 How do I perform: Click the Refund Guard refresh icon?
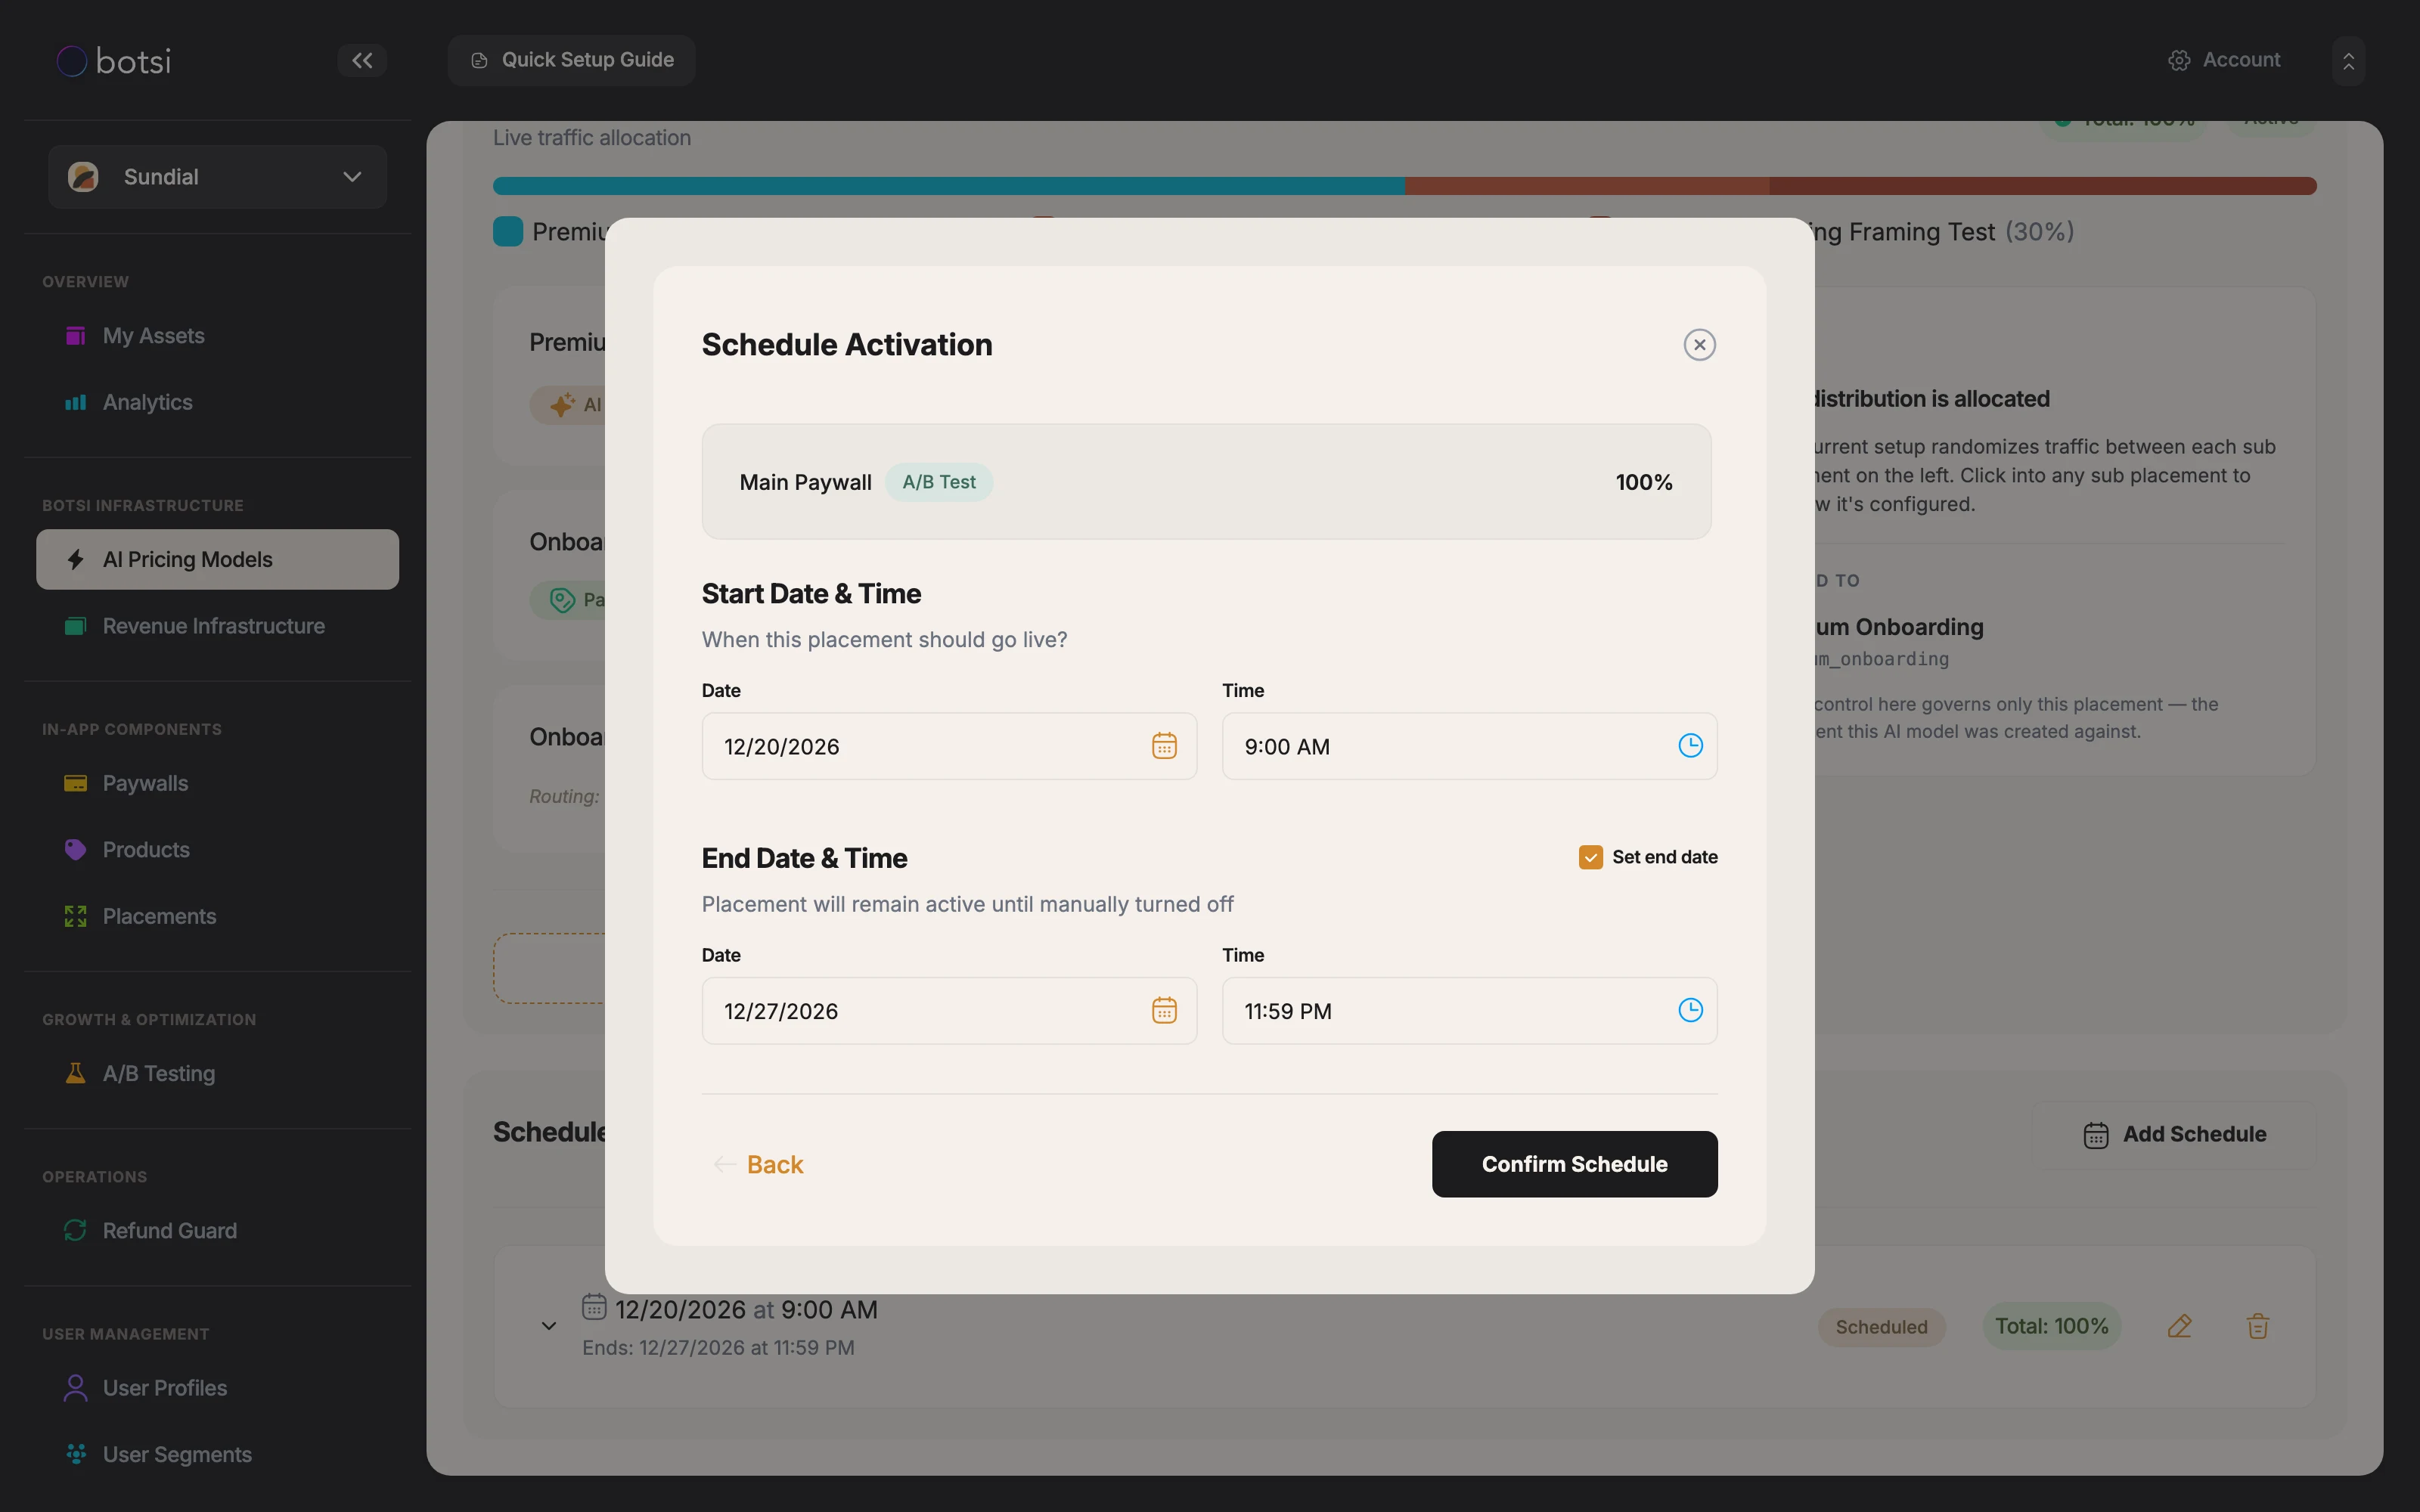pyautogui.click(x=75, y=1230)
